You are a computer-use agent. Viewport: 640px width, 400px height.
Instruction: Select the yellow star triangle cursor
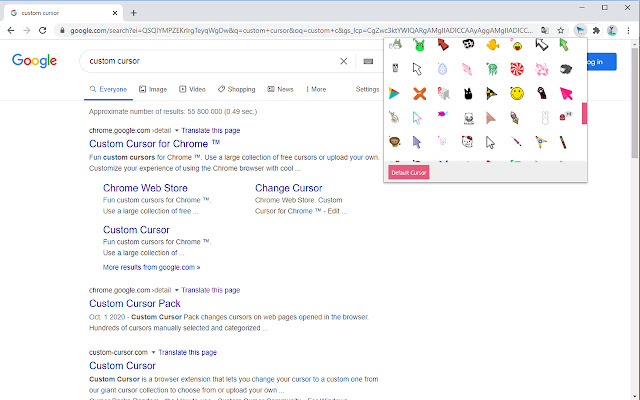click(541, 142)
